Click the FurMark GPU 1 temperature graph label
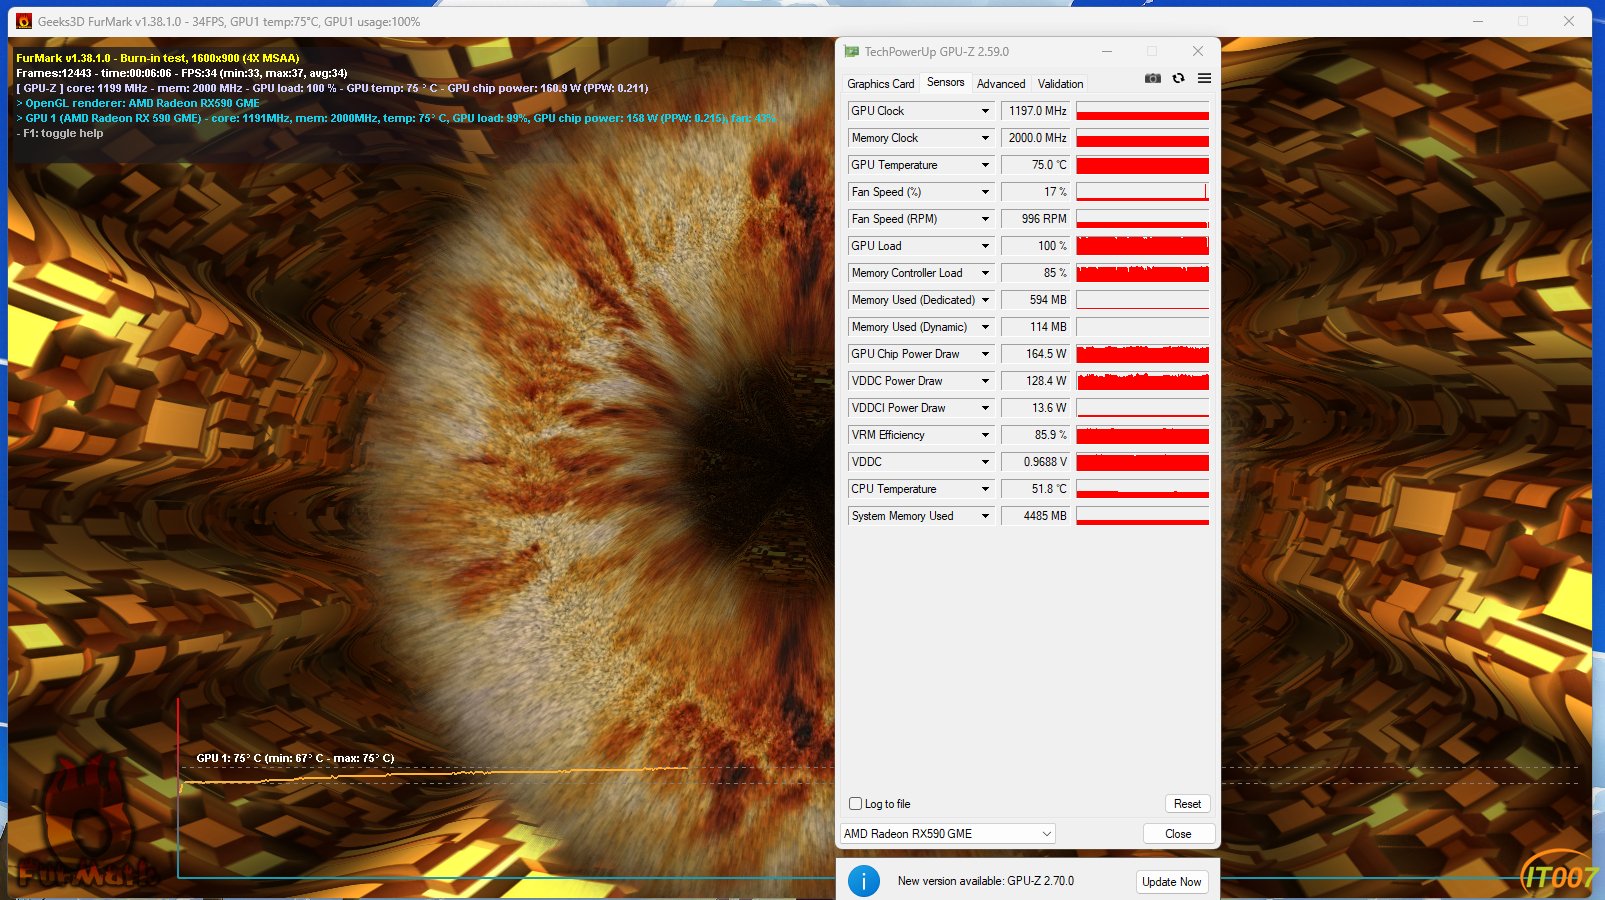This screenshot has width=1605, height=900. (x=295, y=758)
